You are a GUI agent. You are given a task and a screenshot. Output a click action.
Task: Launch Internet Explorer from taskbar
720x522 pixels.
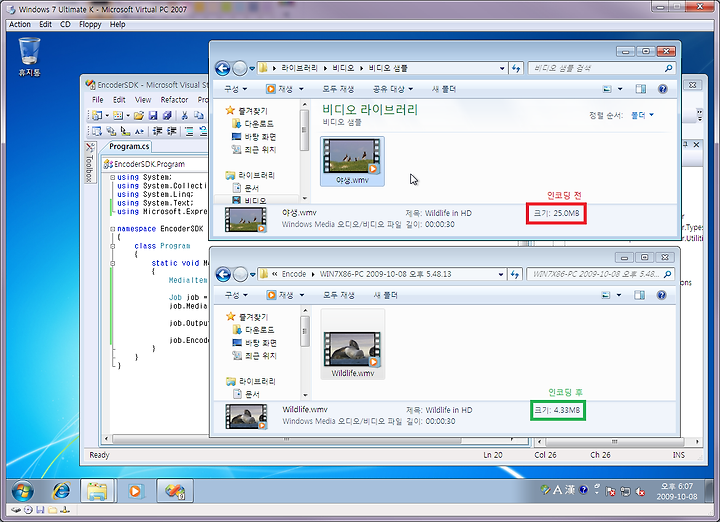(x=61, y=491)
